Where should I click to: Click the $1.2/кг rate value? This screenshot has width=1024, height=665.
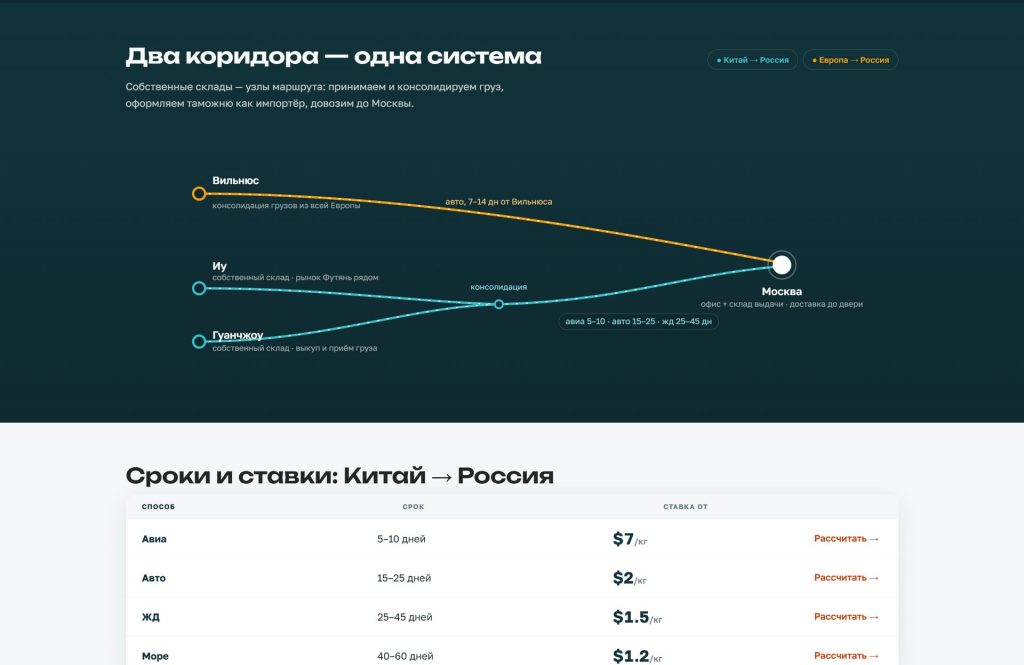coord(637,656)
